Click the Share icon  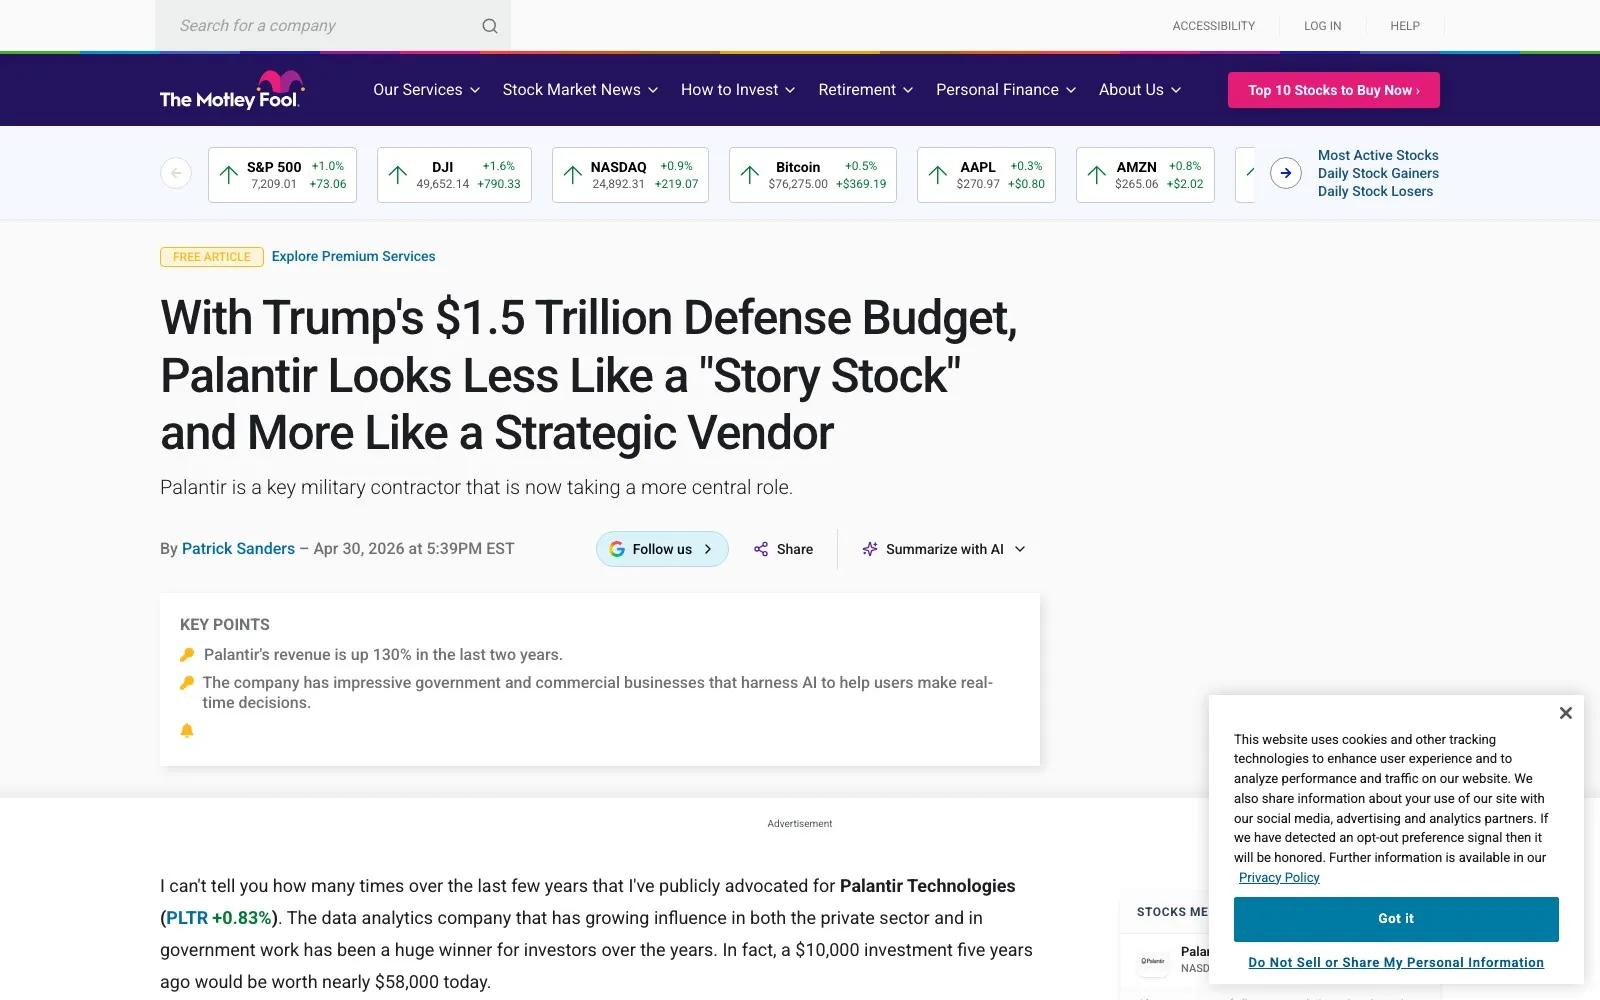tap(761, 549)
